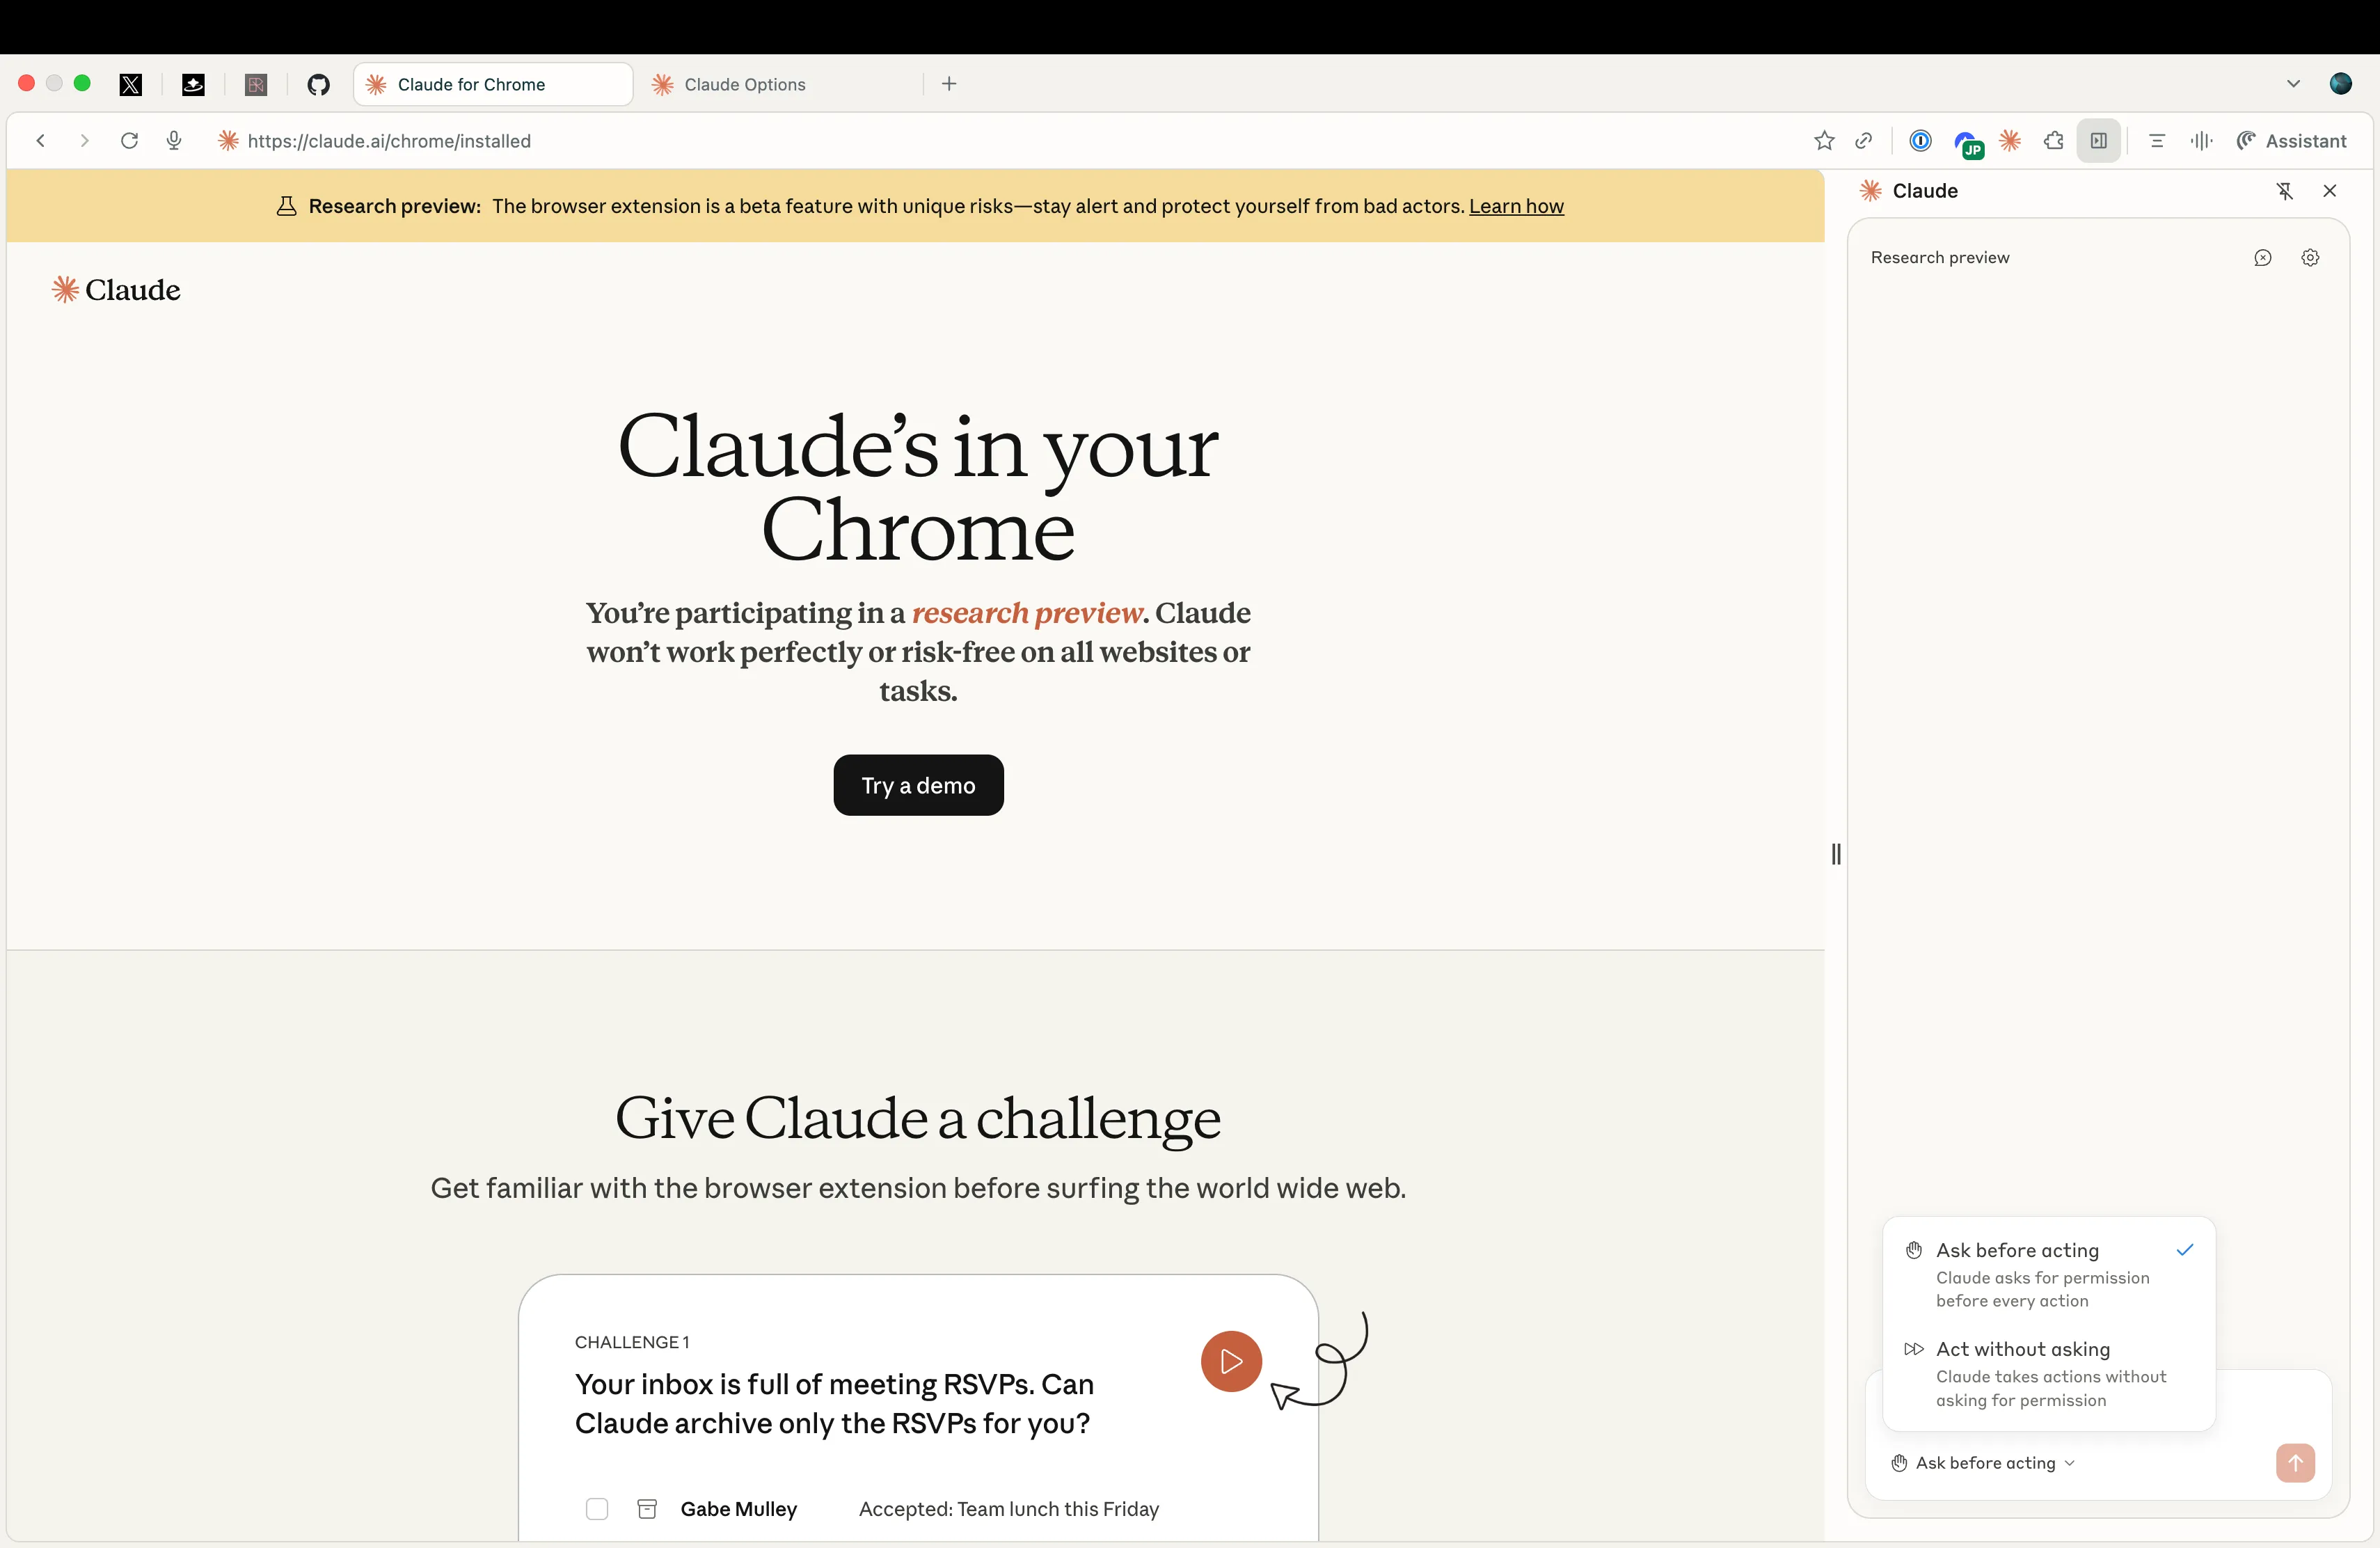The height and width of the screenshot is (1548, 2380).
Task: Reload the current page
Action: click(129, 141)
